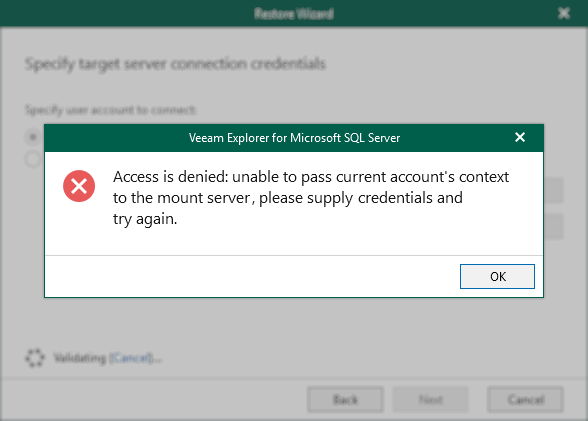This screenshot has width=588, height=421.
Task: Click OK in the Veeam error dialog
Action: click(497, 276)
